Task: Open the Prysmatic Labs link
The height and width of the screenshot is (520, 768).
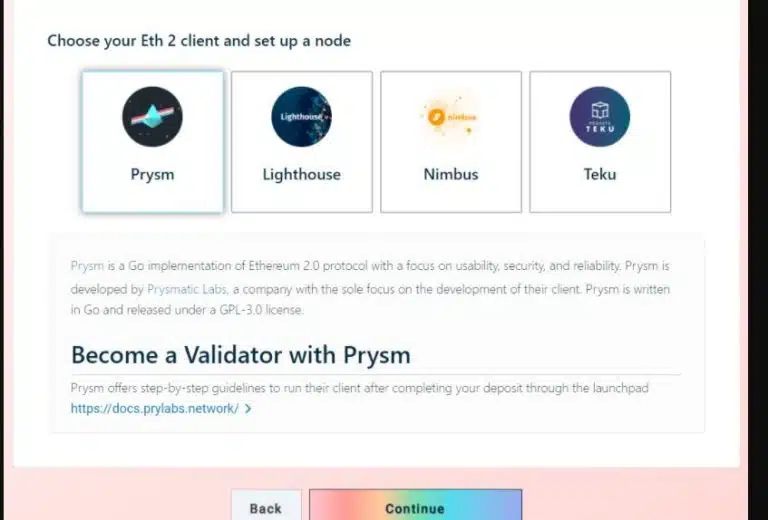Action: point(187,289)
